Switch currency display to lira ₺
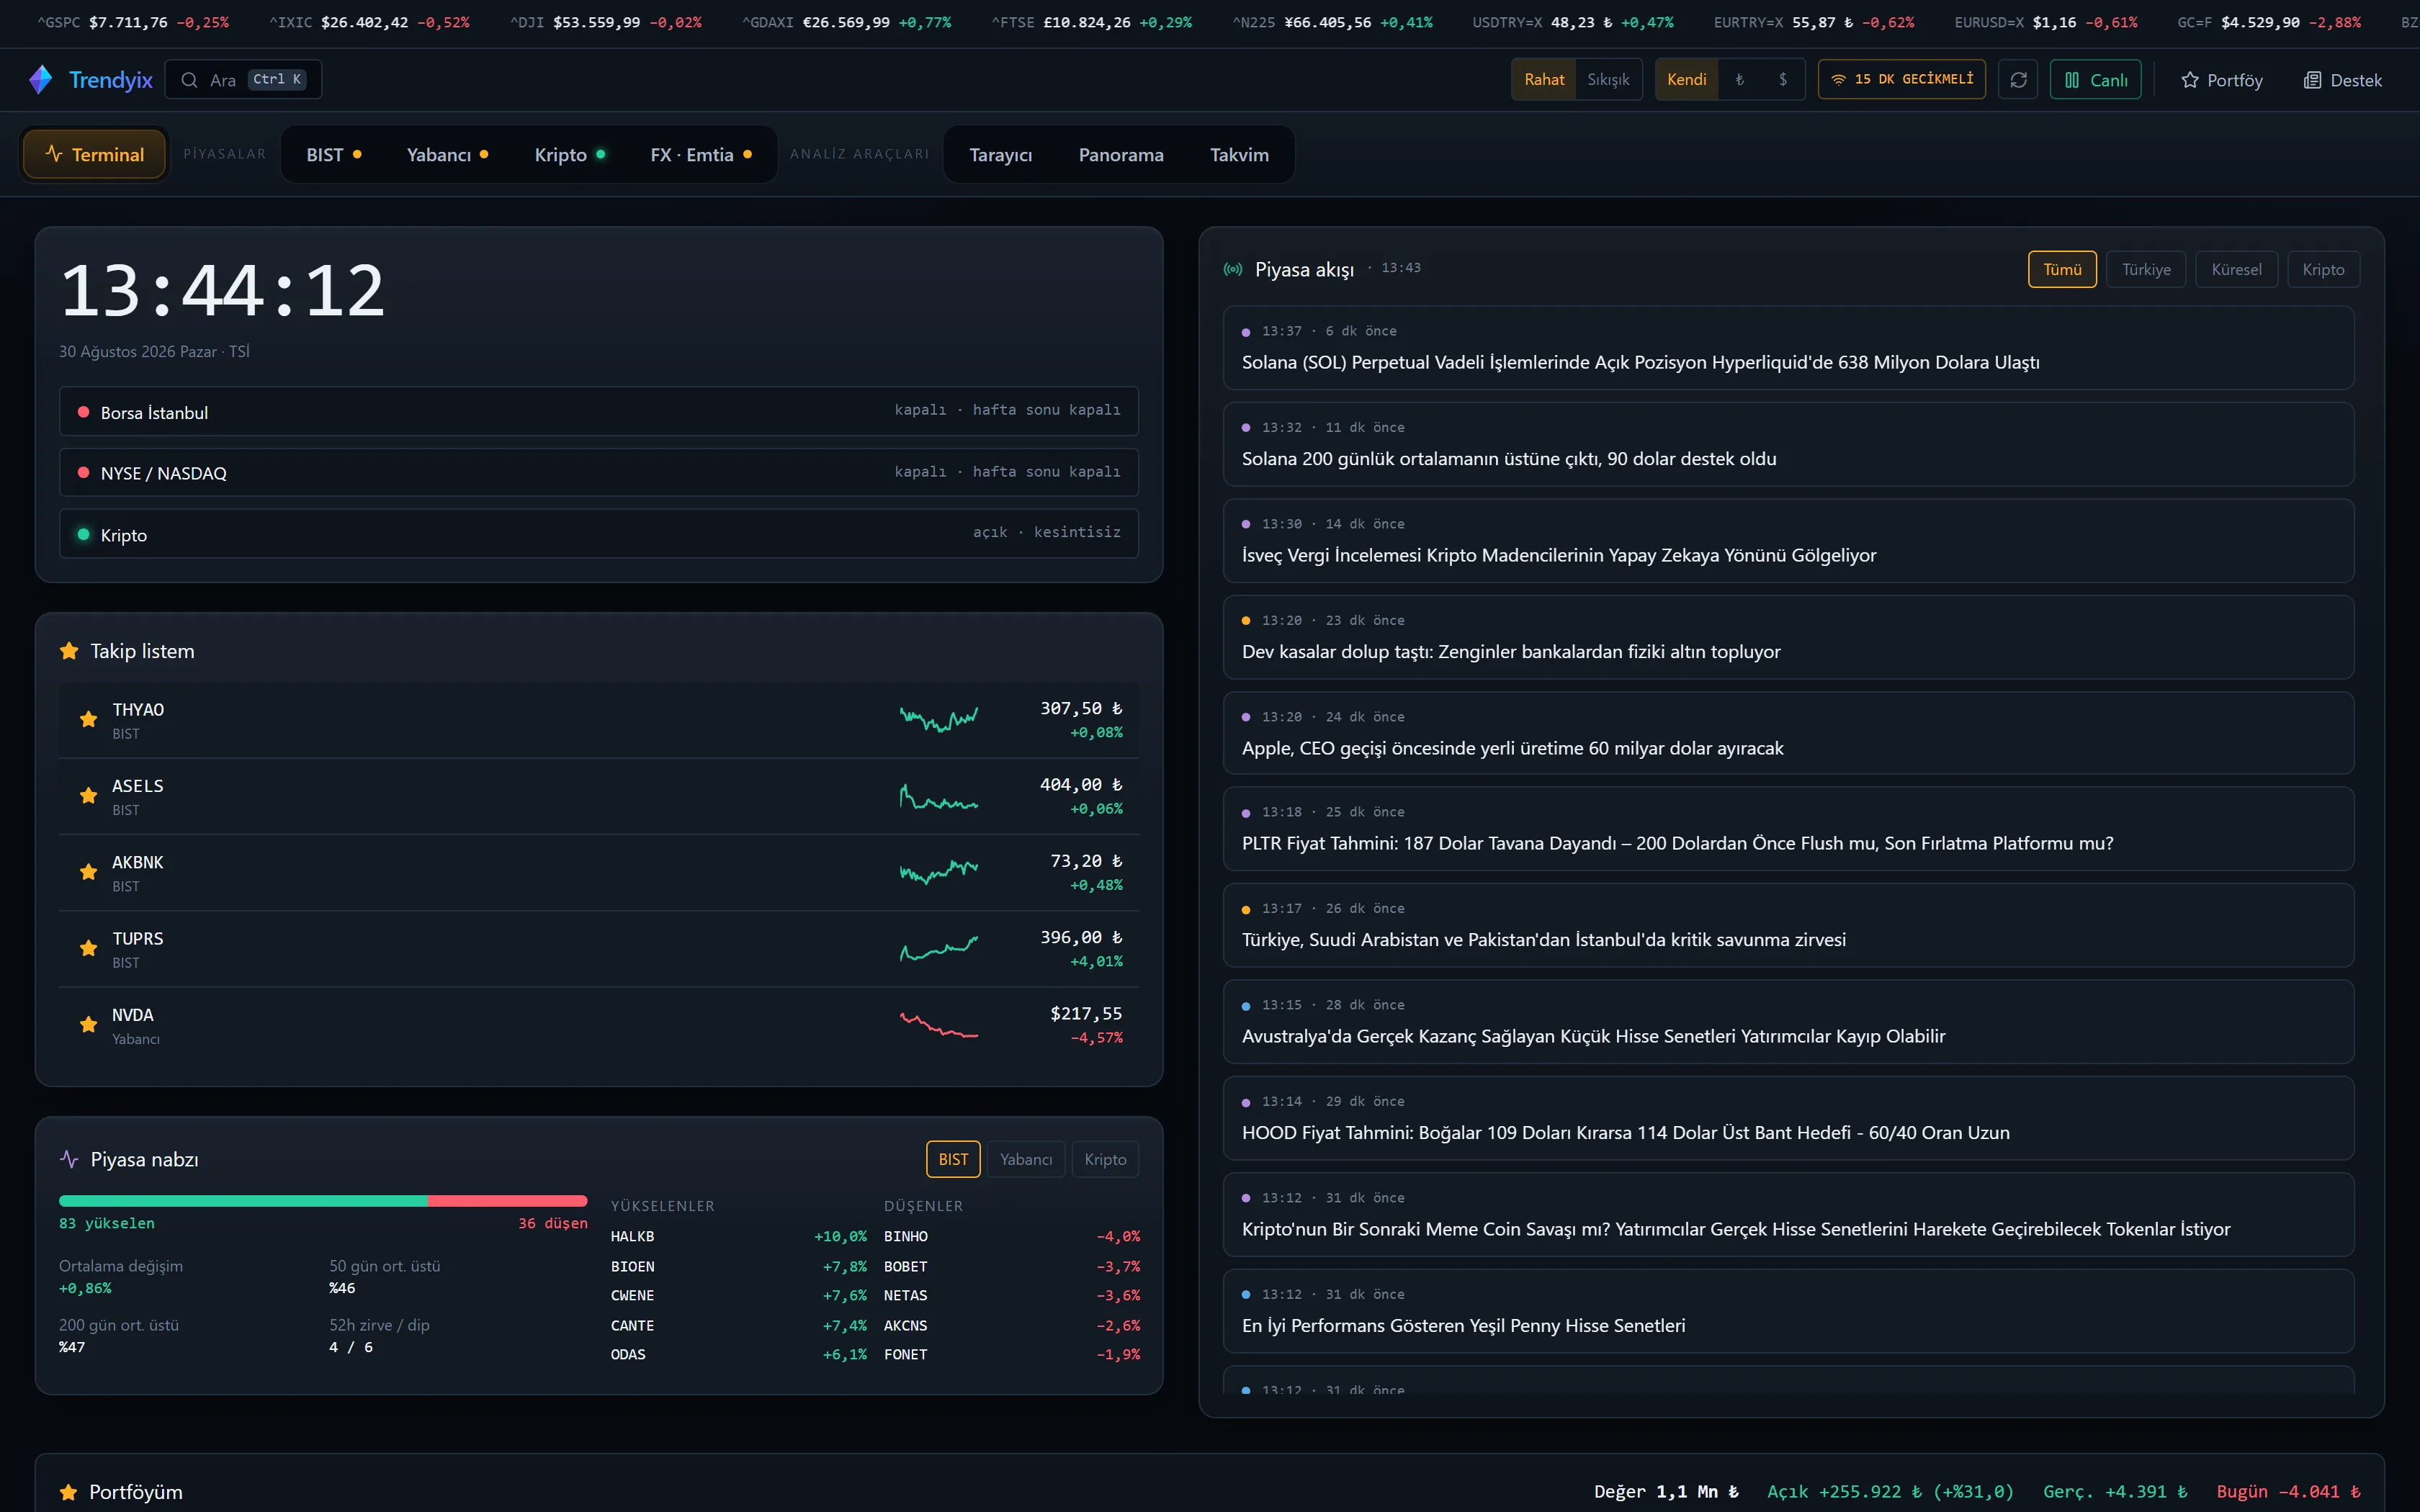 click(x=1740, y=80)
